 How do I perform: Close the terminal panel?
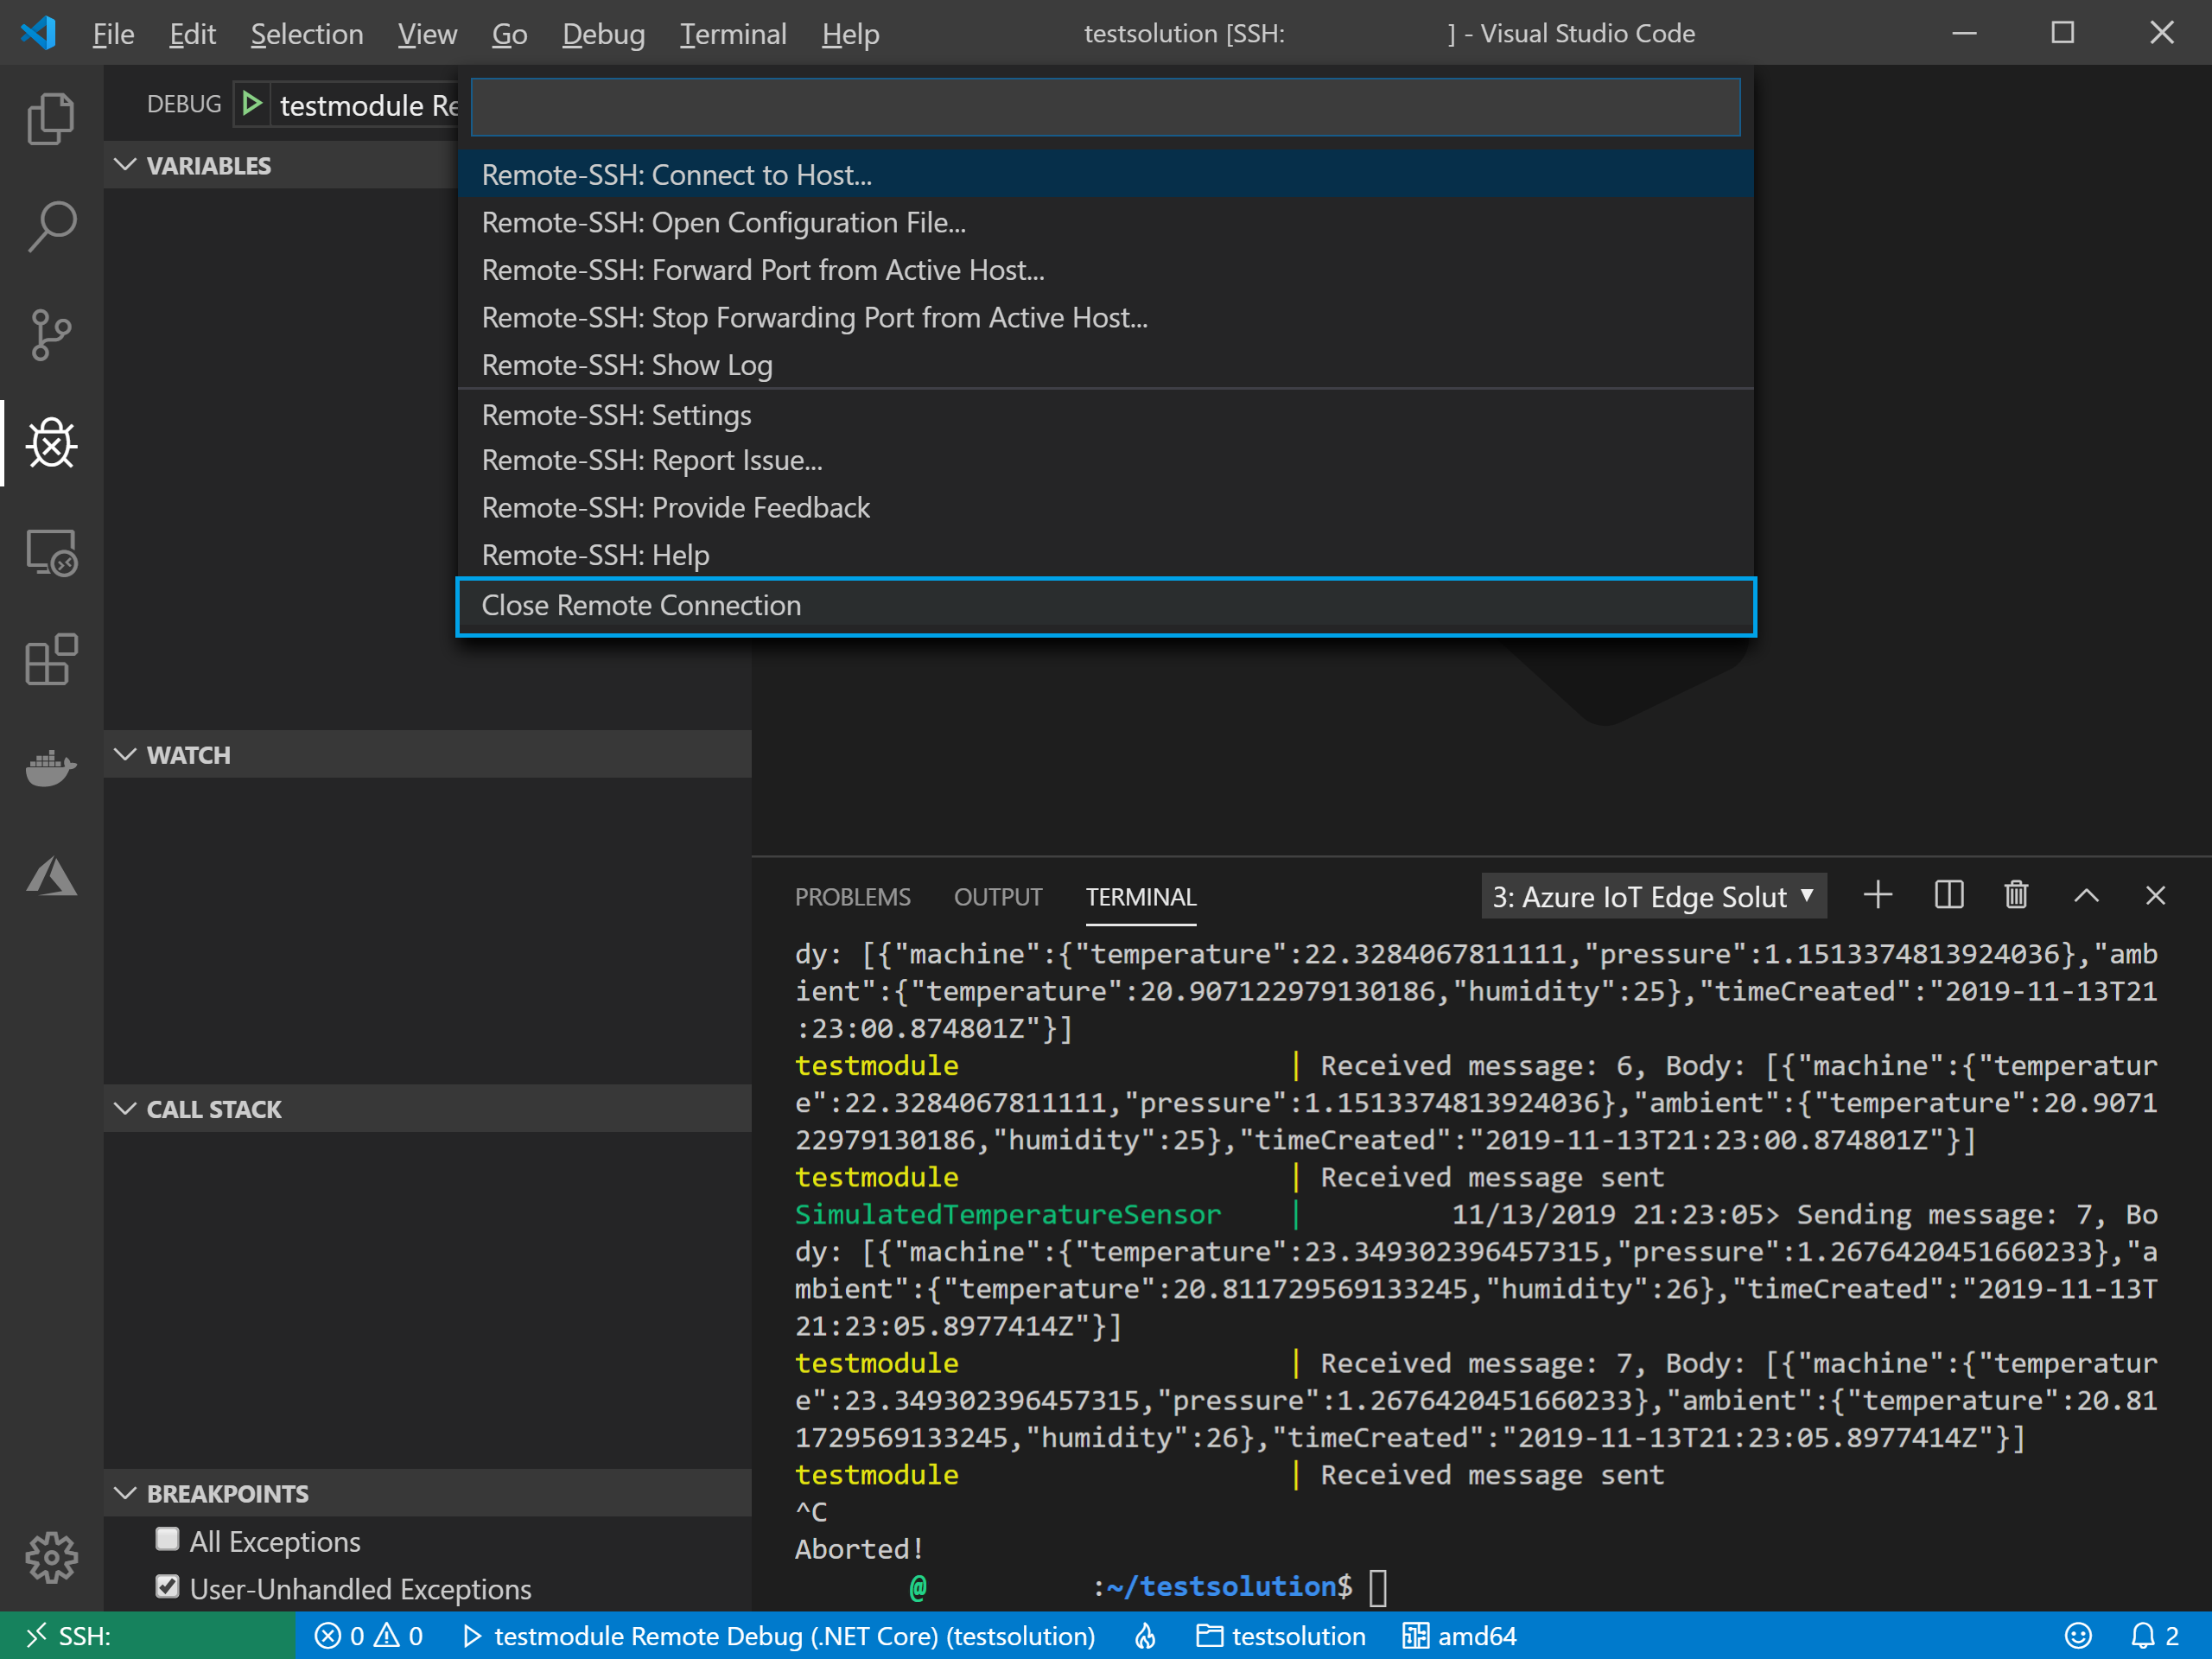point(2155,896)
